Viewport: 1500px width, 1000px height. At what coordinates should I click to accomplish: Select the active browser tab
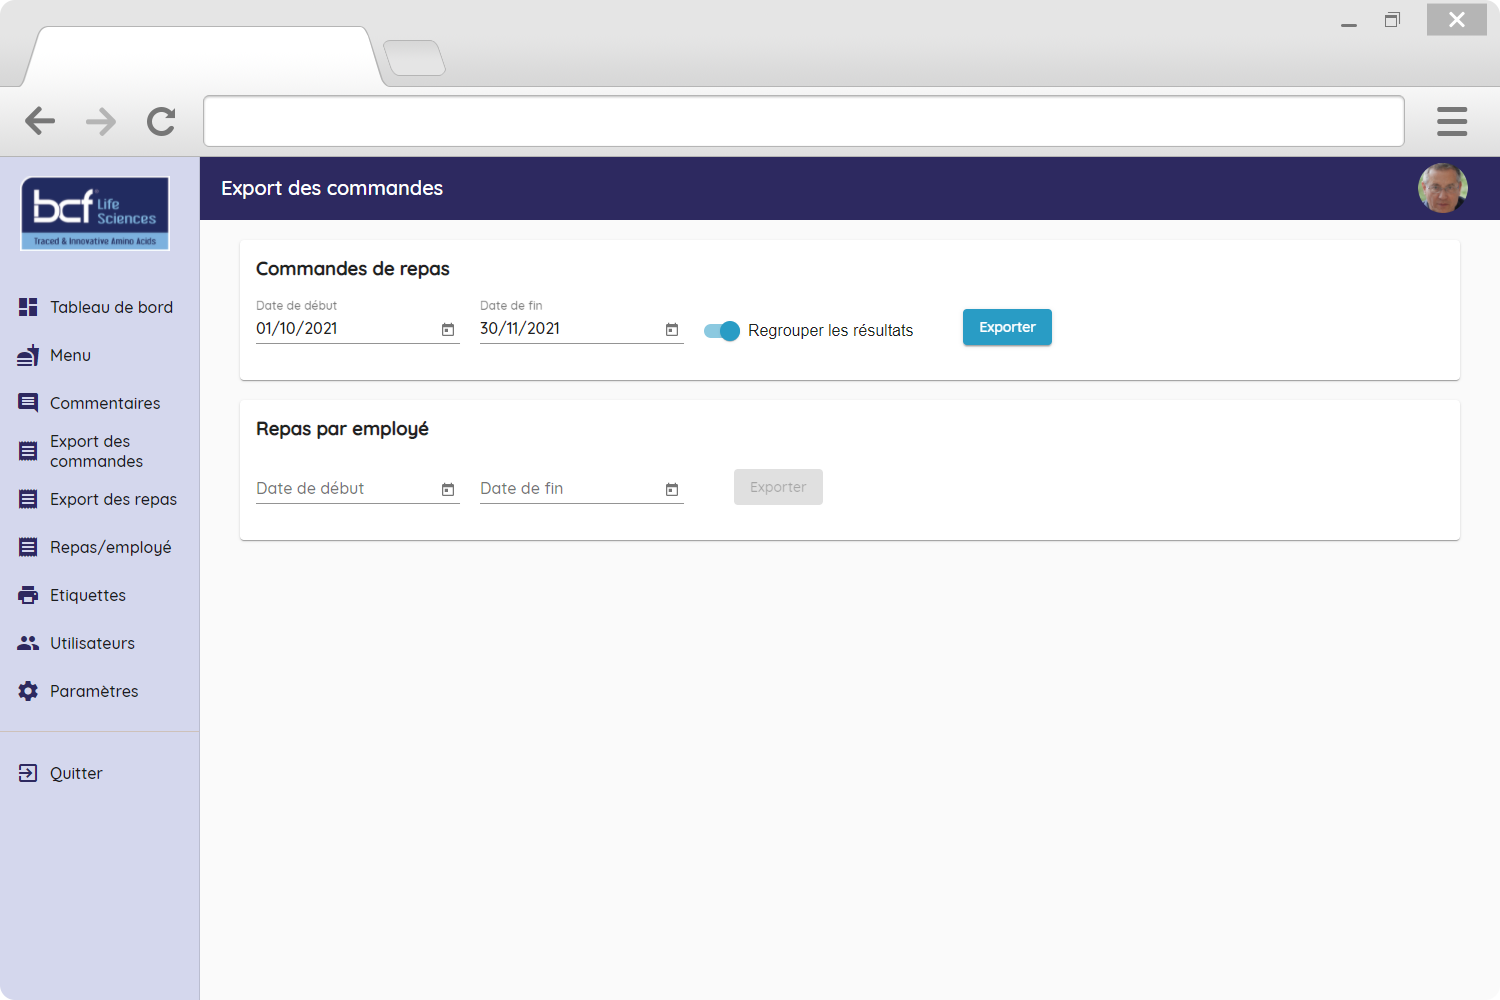(204, 57)
